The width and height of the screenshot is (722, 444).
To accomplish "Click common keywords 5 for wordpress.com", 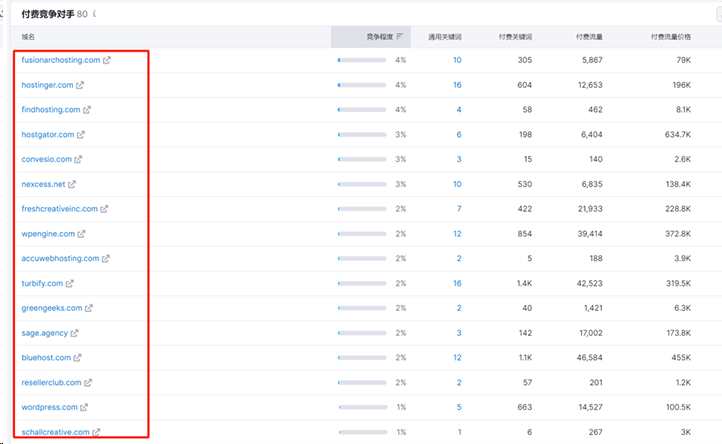I will [459, 407].
